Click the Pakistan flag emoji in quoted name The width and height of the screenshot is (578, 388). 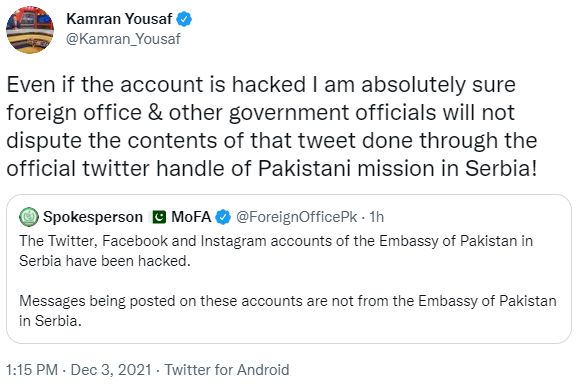click(x=159, y=217)
